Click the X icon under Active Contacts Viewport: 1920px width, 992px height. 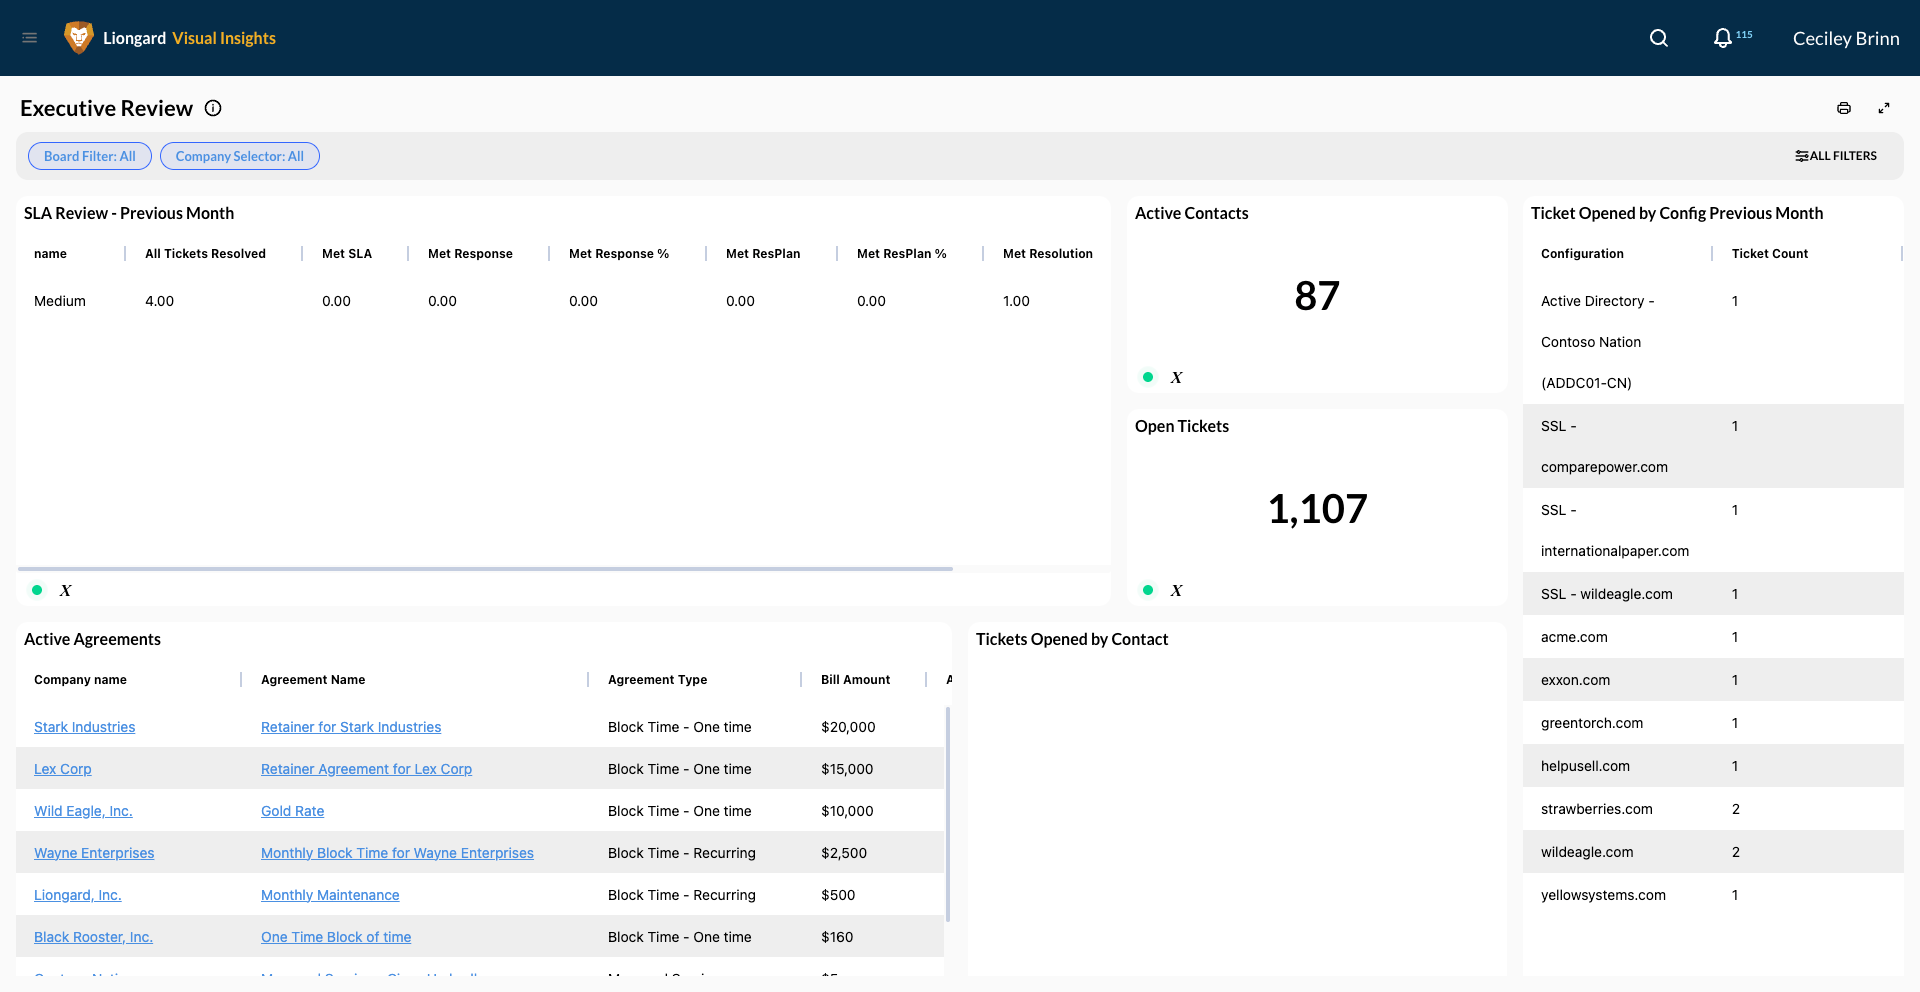click(1177, 377)
